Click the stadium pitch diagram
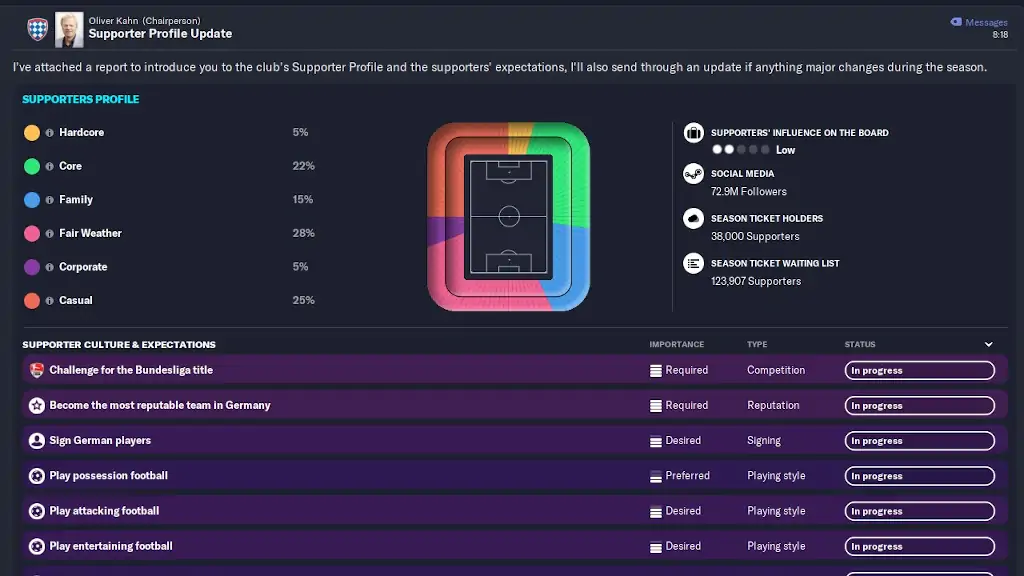 coord(508,216)
